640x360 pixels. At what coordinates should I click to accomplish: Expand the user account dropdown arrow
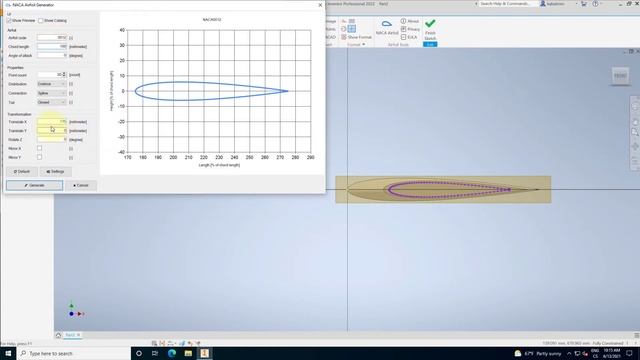(576, 4)
